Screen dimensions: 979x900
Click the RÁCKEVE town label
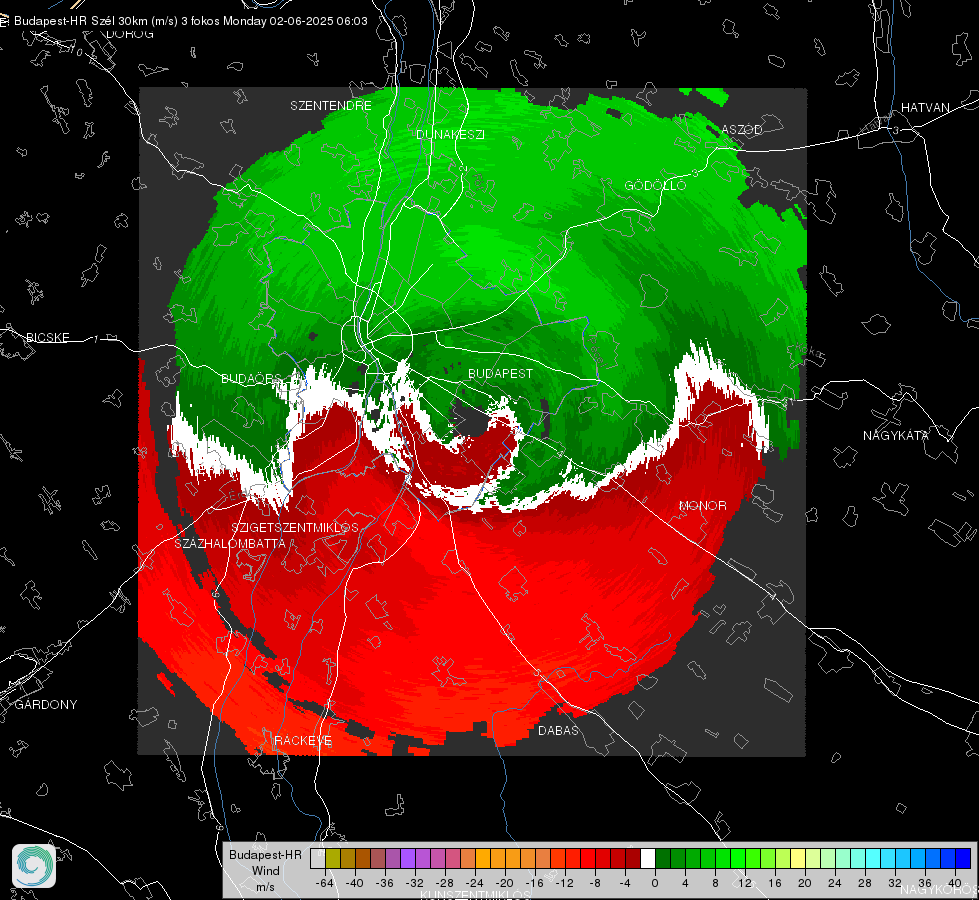click(x=303, y=741)
